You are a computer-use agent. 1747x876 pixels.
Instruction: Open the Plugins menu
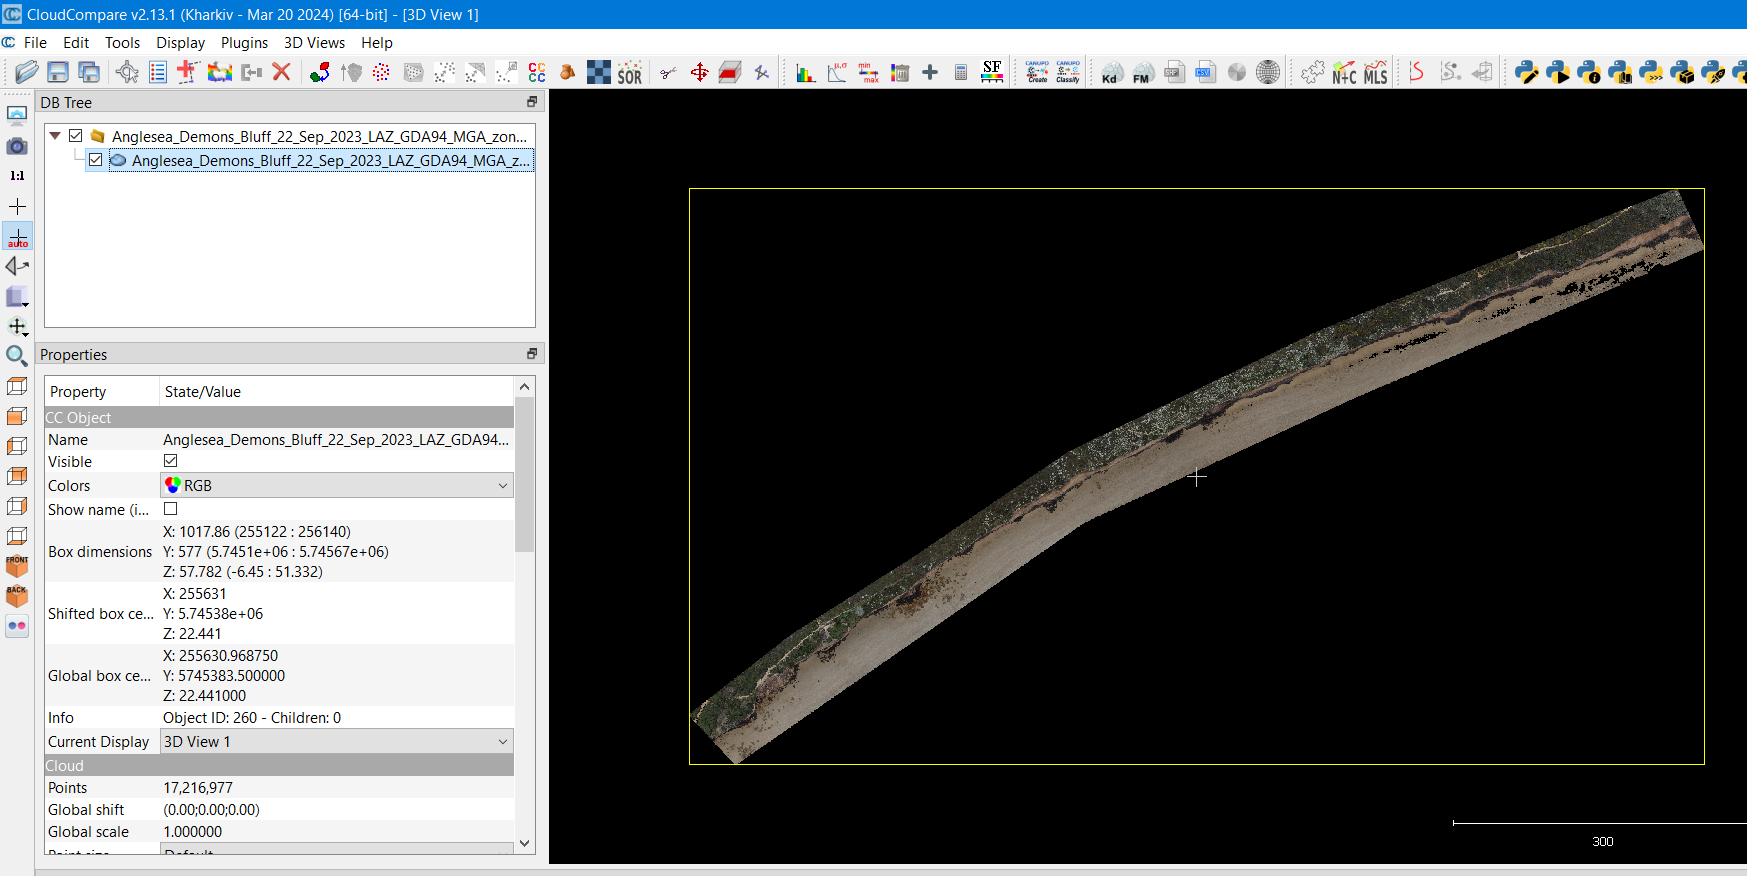pos(244,43)
